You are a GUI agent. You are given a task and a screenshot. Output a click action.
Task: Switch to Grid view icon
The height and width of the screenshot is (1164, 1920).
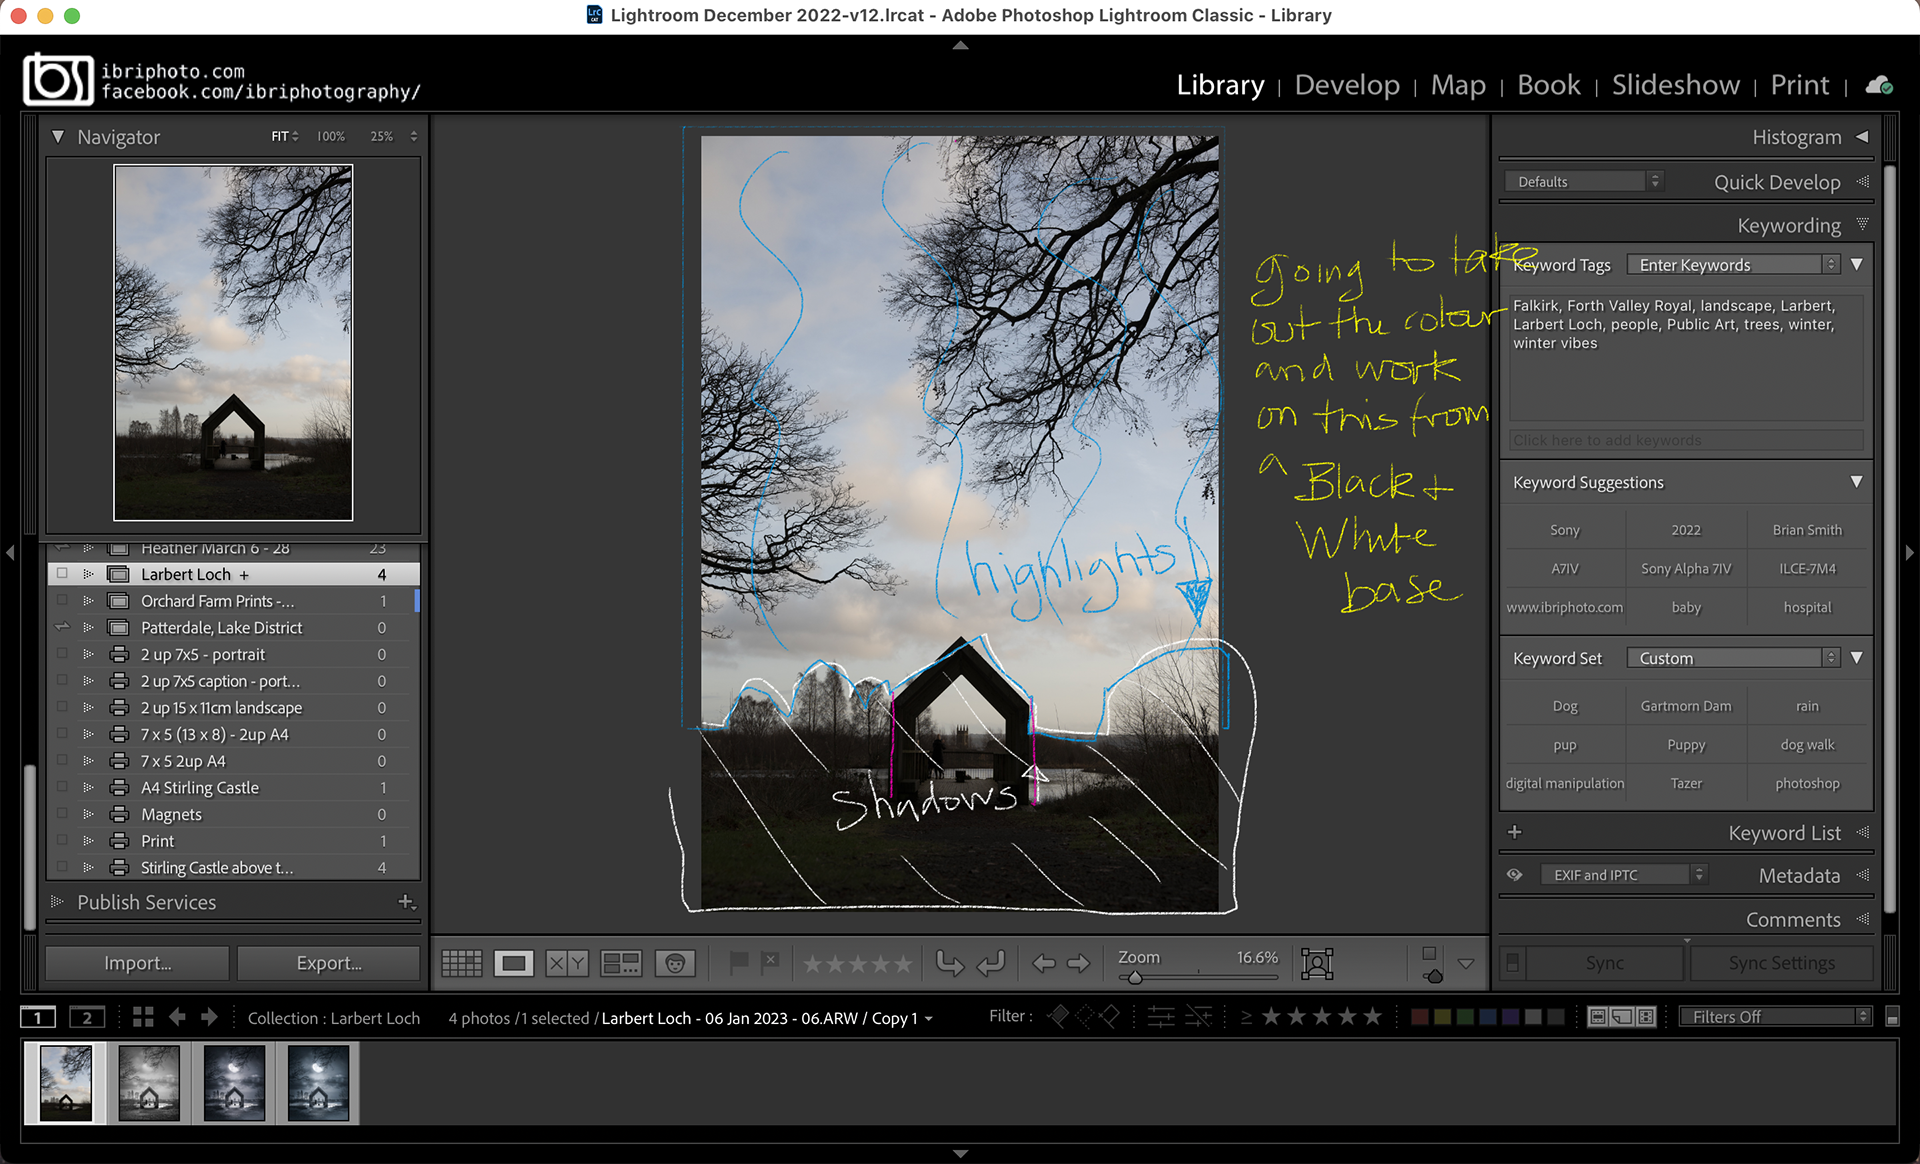click(x=461, y=963)
